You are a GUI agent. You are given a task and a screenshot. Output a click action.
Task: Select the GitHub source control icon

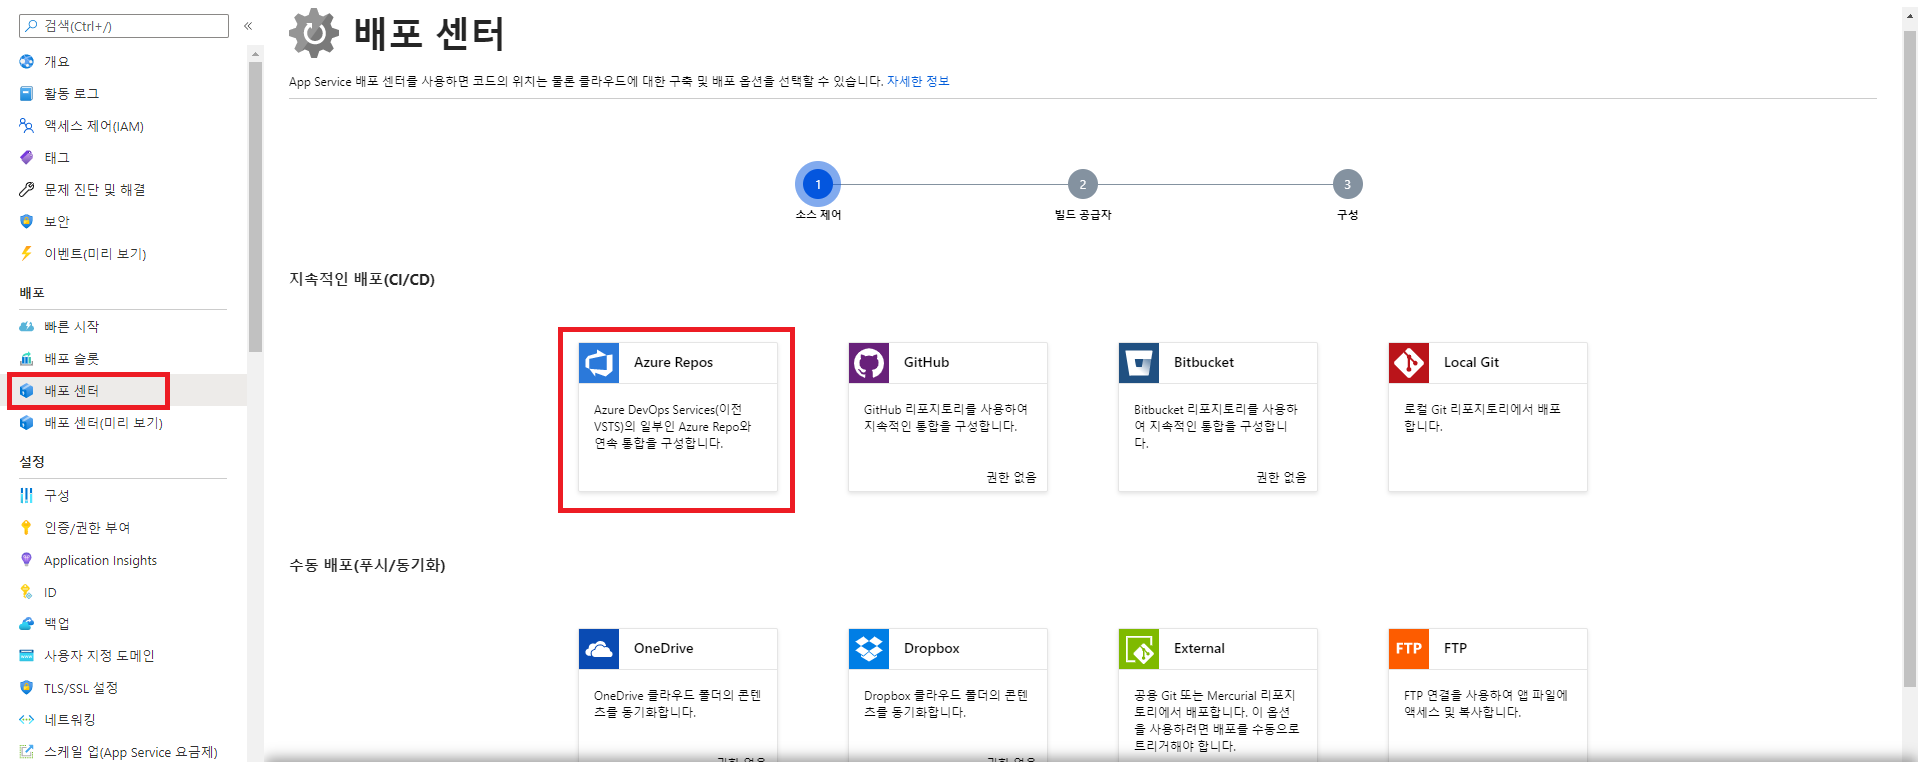pyautogui.click(x=869, y=363)
